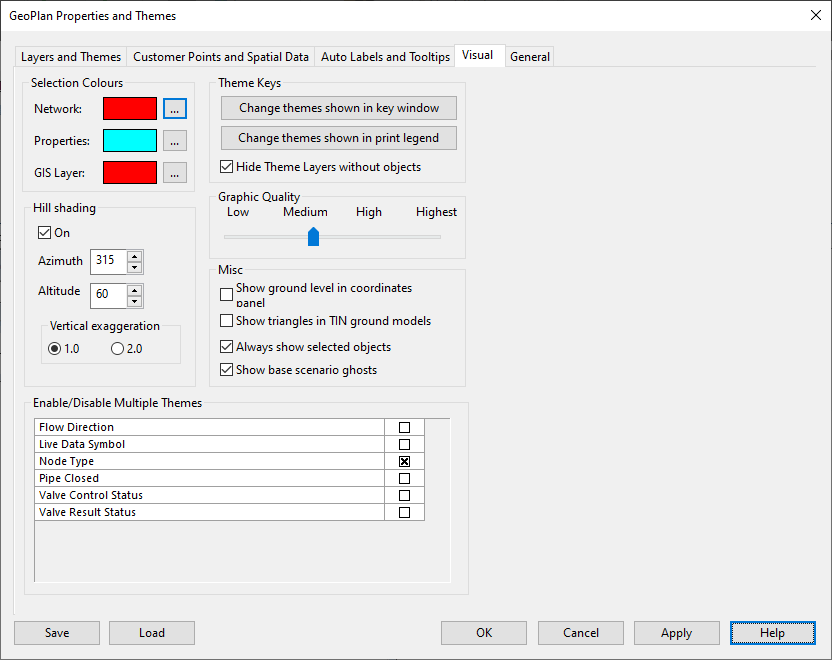Viewport: 832px width, 660px height.
Task: Open the GIS Layer colour picker ellipsis button
Action: (x=175, y=172)
